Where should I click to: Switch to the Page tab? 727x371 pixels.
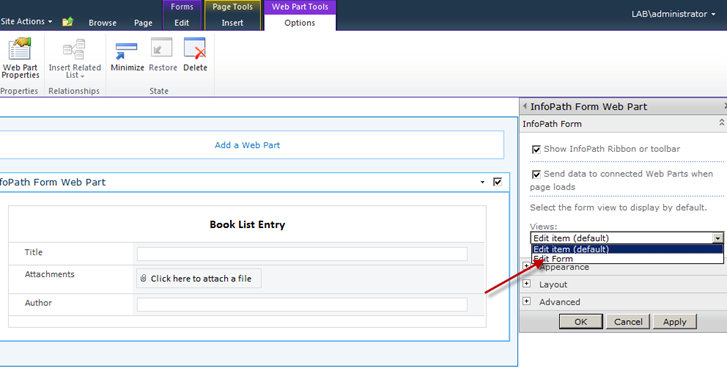click(143, 23)
